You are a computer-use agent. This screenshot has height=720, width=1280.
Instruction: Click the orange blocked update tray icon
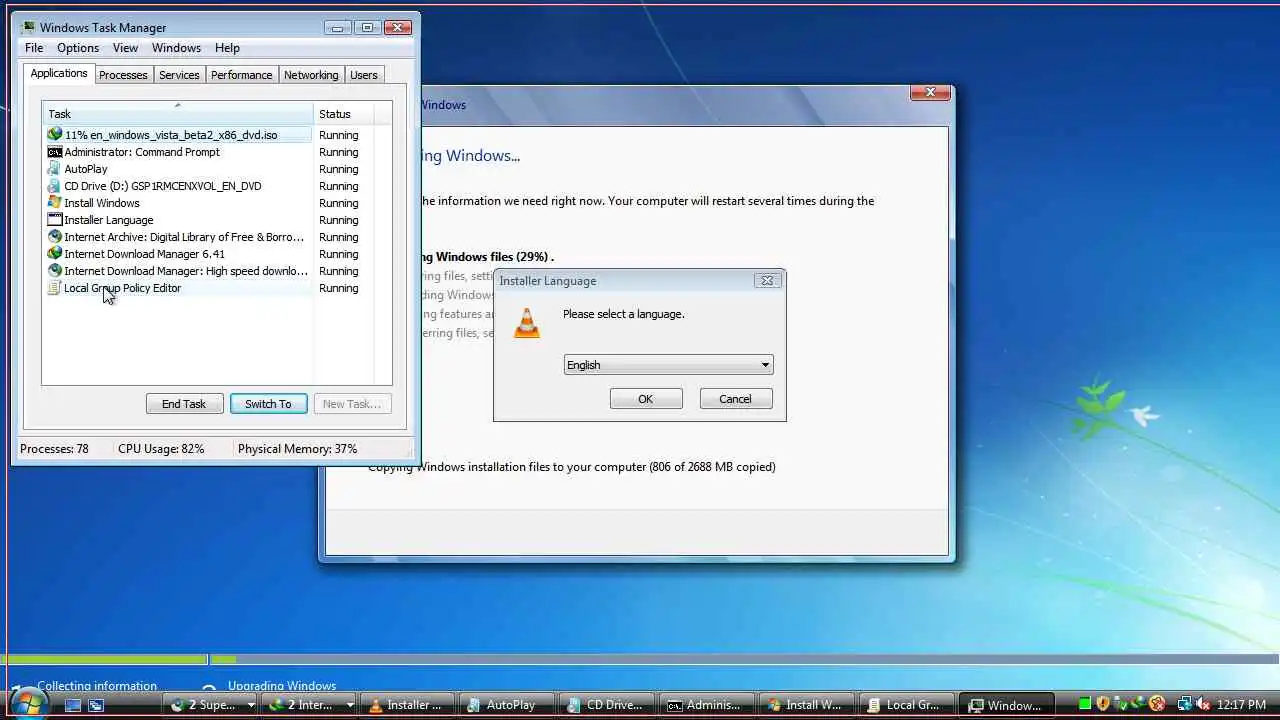click(x=1157, y=705)
